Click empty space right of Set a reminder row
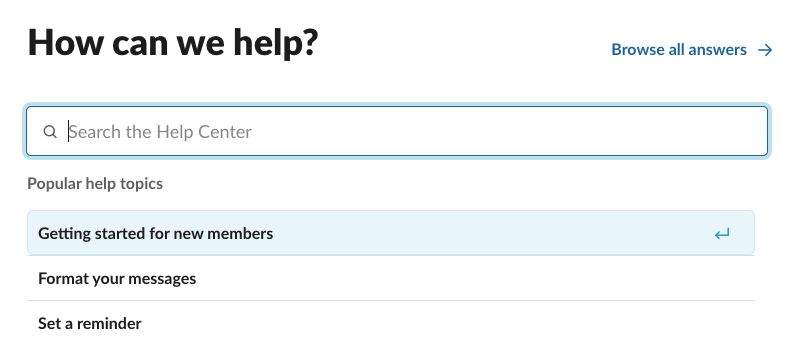The width and height of the screenshot is (807, 364). [448, 323]
